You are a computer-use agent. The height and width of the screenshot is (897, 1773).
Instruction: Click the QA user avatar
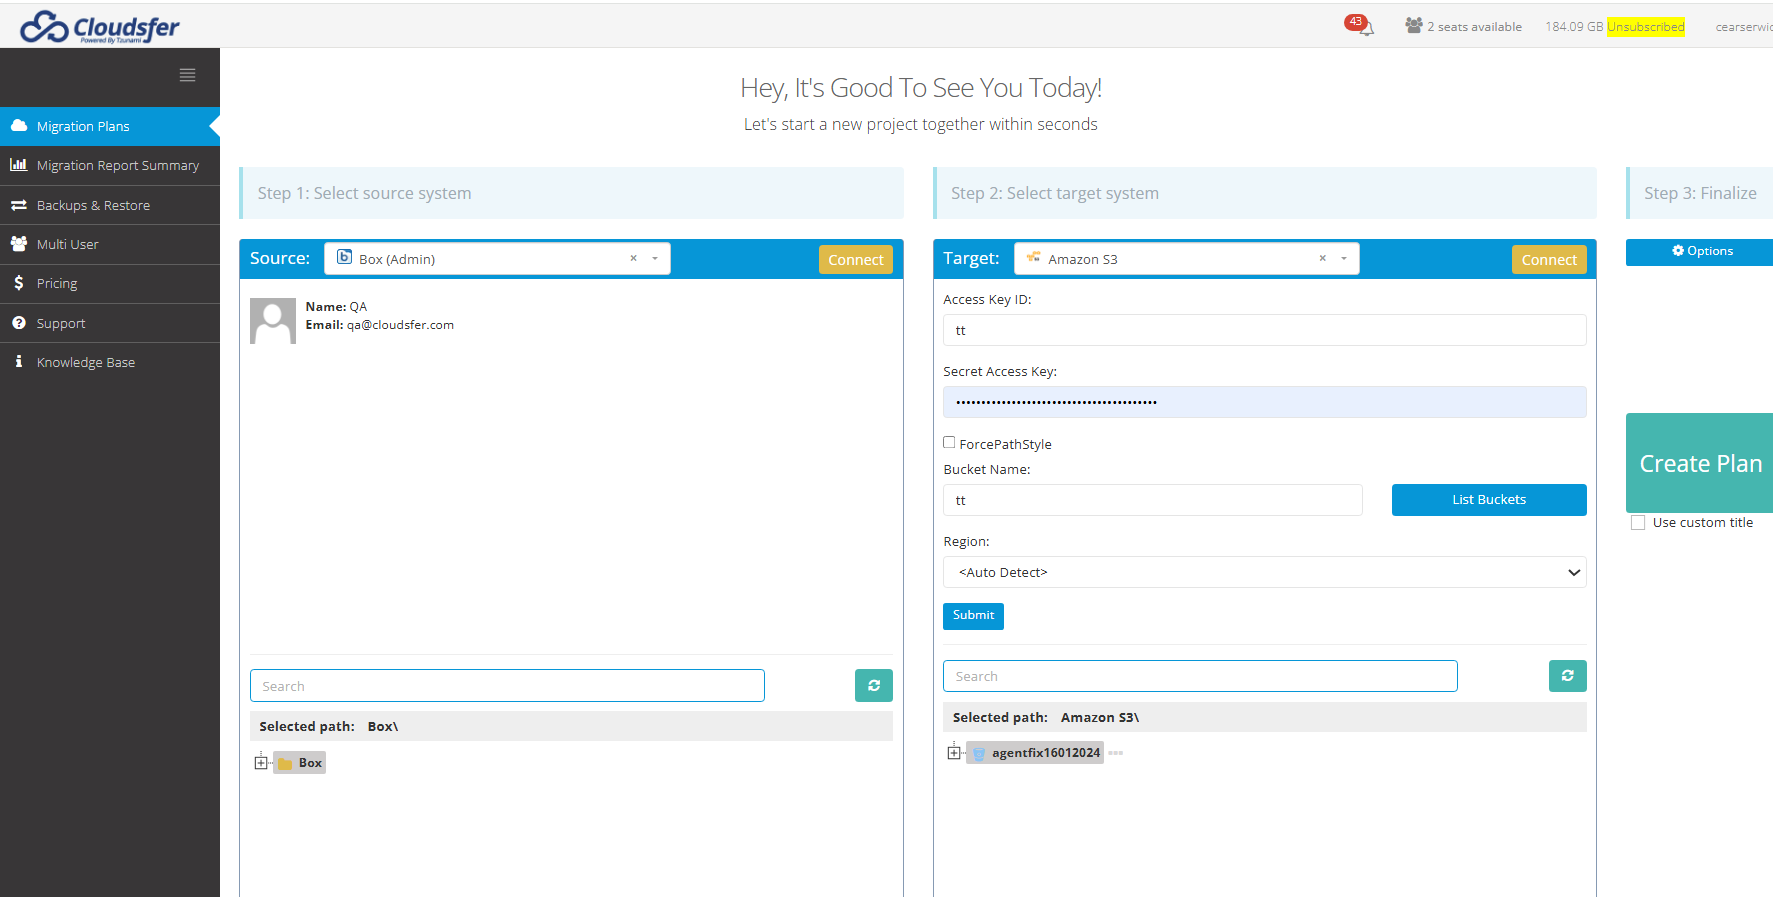tap(273, 320)
